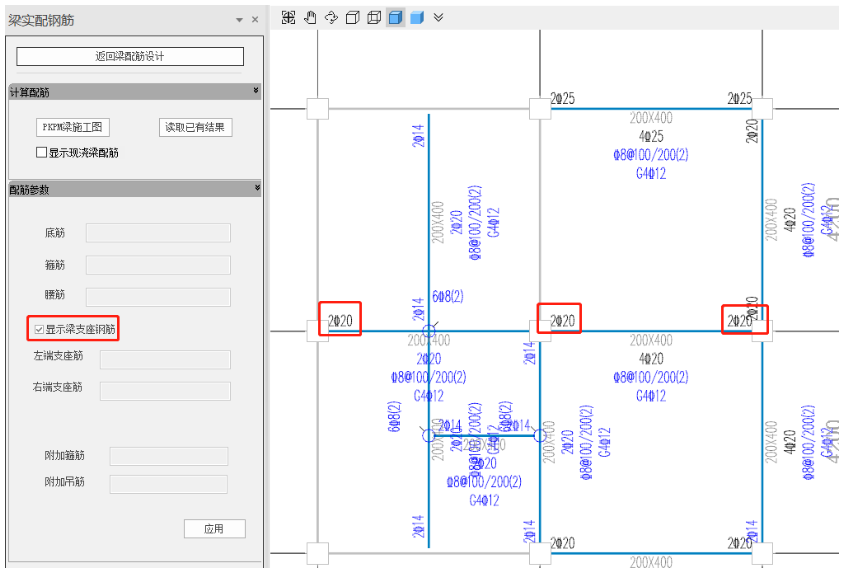Uncheck the 显示梁支座钢筋 checkbox

pos(39,329)
